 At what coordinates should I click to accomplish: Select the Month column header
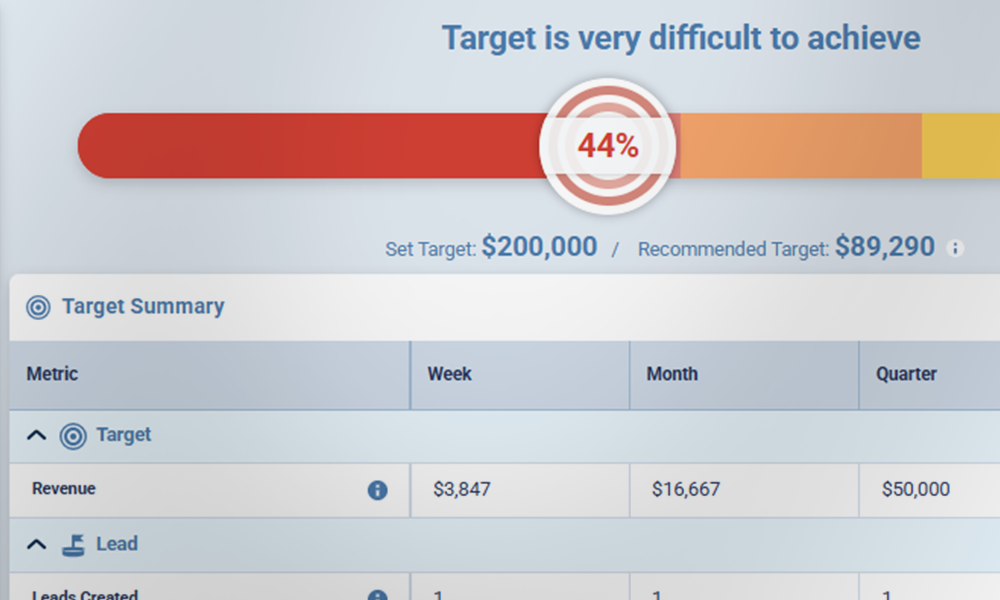[x=672, y=374]
